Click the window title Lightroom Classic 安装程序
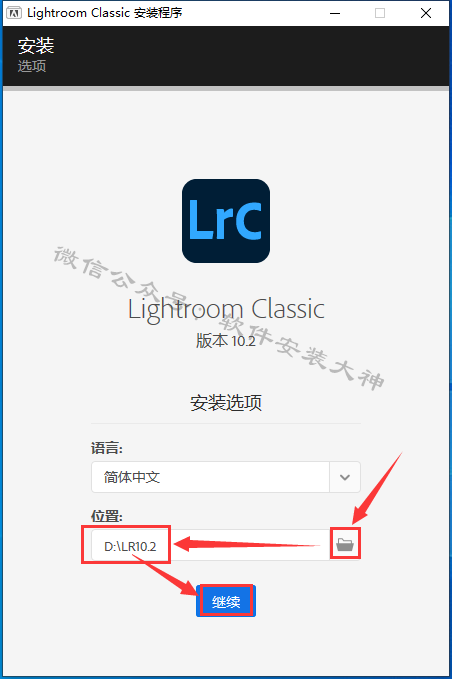This screenshot has height=679, width=452. (105, 13)
